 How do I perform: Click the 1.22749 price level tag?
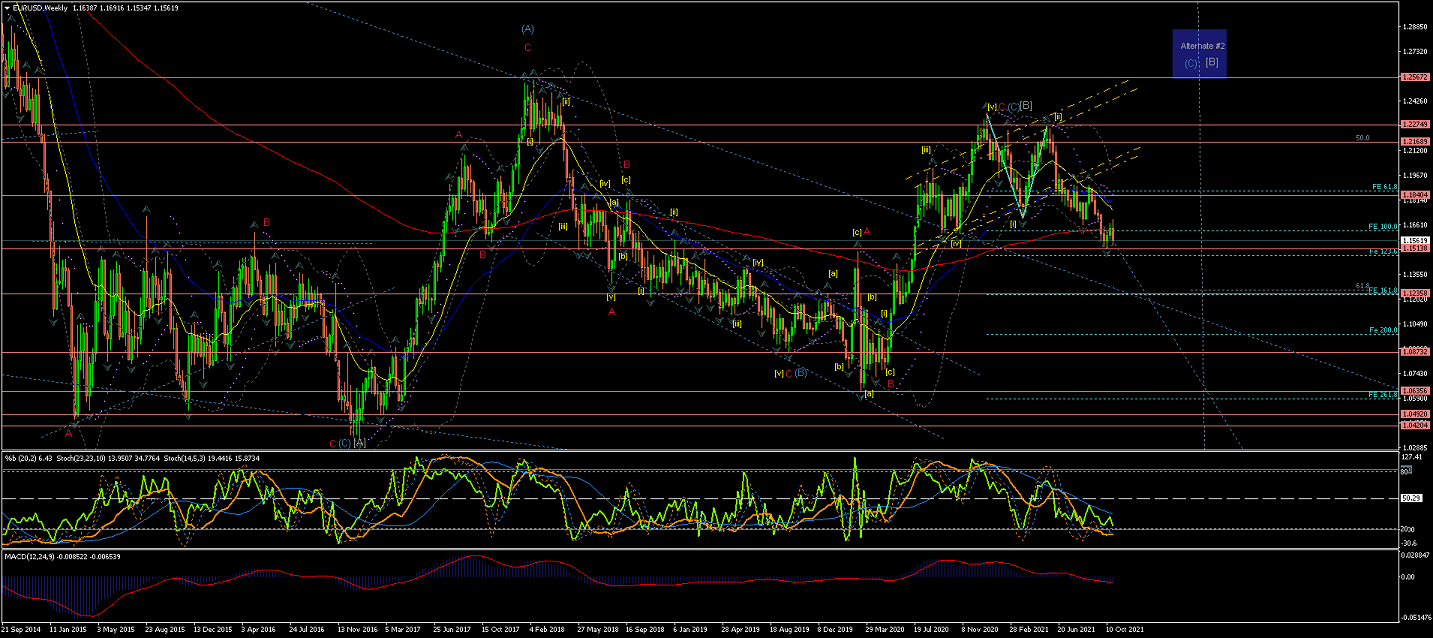point(1414,124)
